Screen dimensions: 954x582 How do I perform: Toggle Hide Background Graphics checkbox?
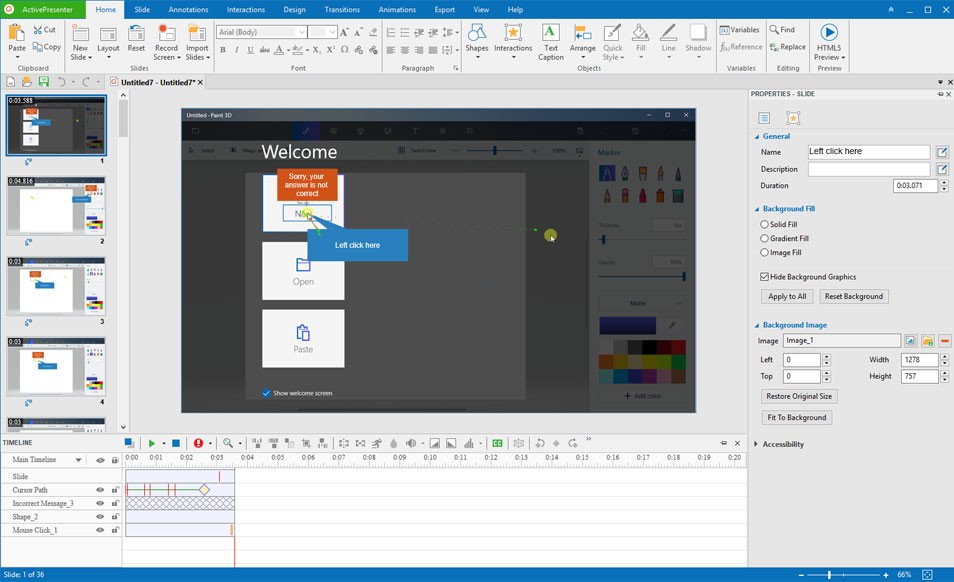(x=764, y=277)
